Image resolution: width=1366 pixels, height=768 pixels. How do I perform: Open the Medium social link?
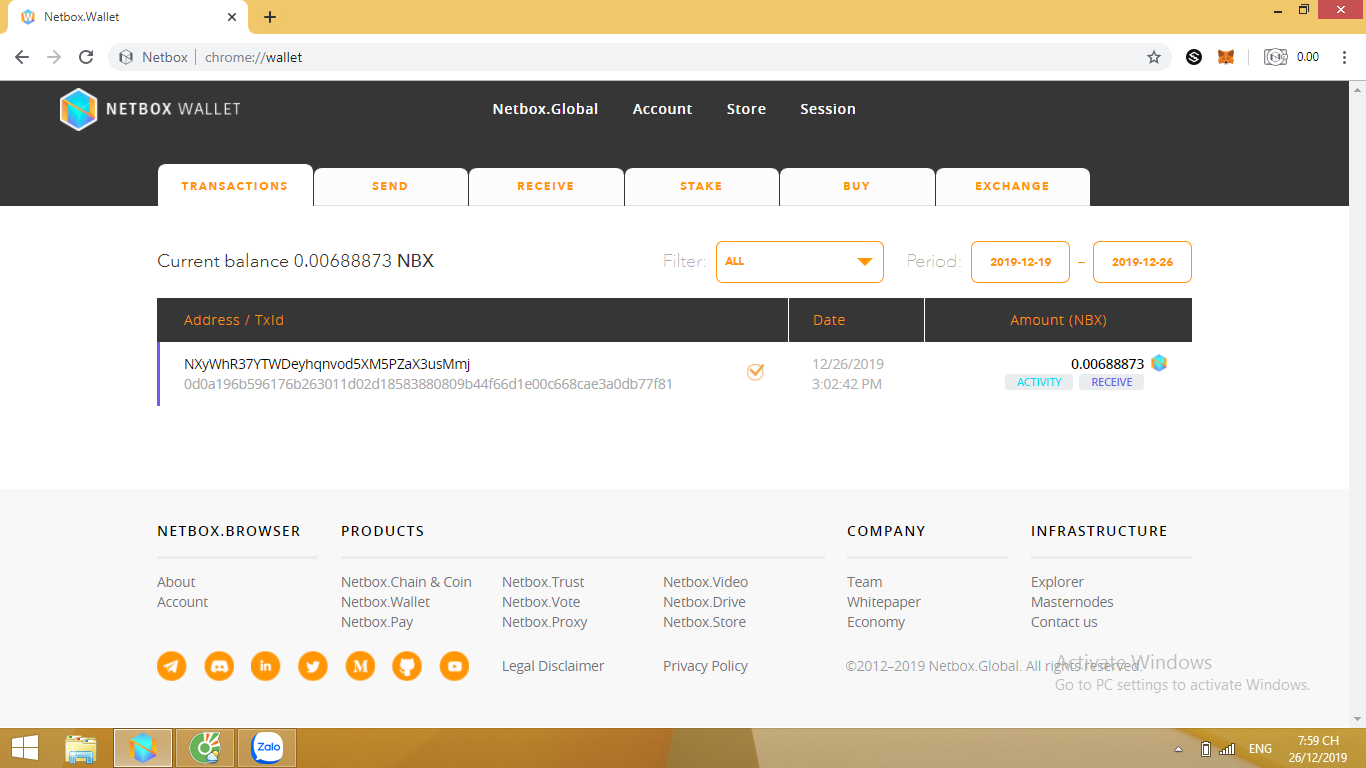coord(360,666)
